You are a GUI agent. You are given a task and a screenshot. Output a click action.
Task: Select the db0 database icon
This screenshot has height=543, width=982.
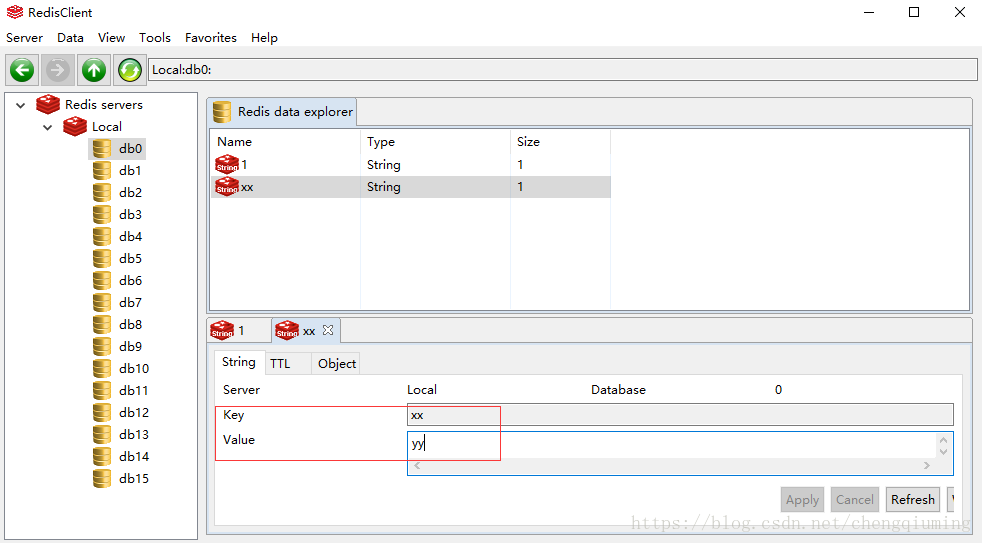pyautogui.click(x=101, y=148)
